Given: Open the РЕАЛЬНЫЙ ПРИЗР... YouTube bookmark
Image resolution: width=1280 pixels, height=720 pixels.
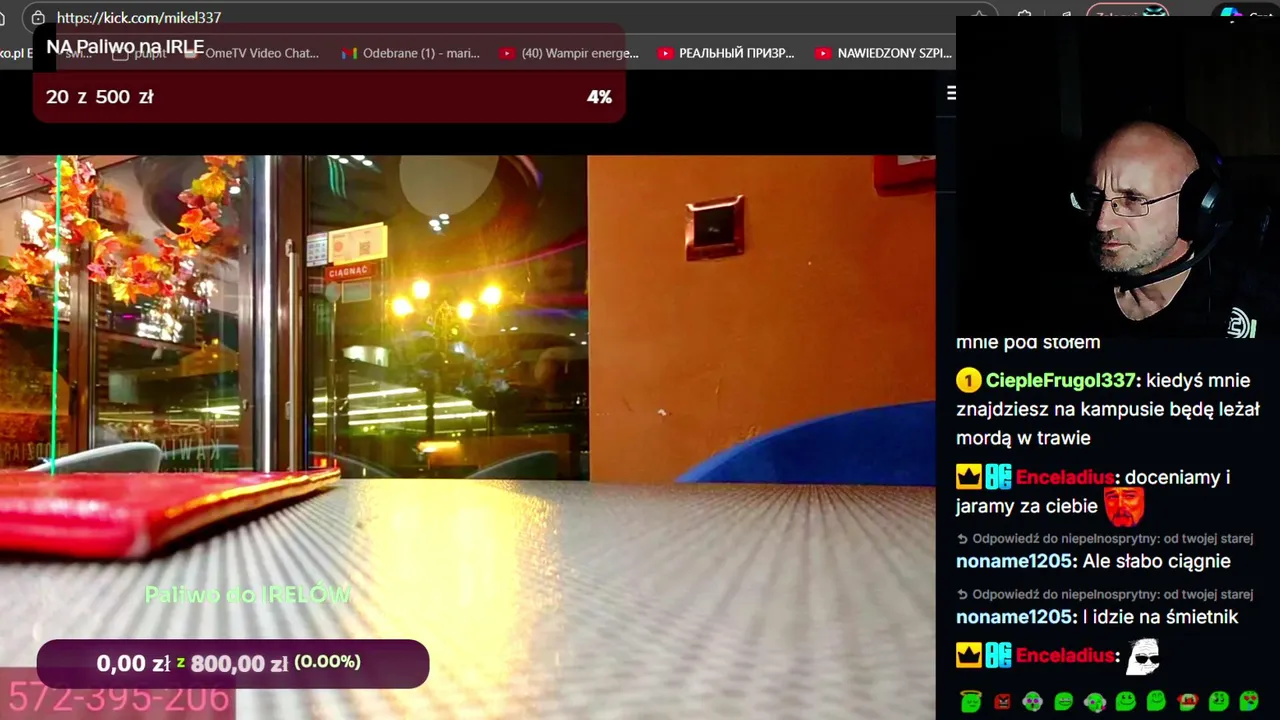Looking at the screenshot, I should point(726,53).
